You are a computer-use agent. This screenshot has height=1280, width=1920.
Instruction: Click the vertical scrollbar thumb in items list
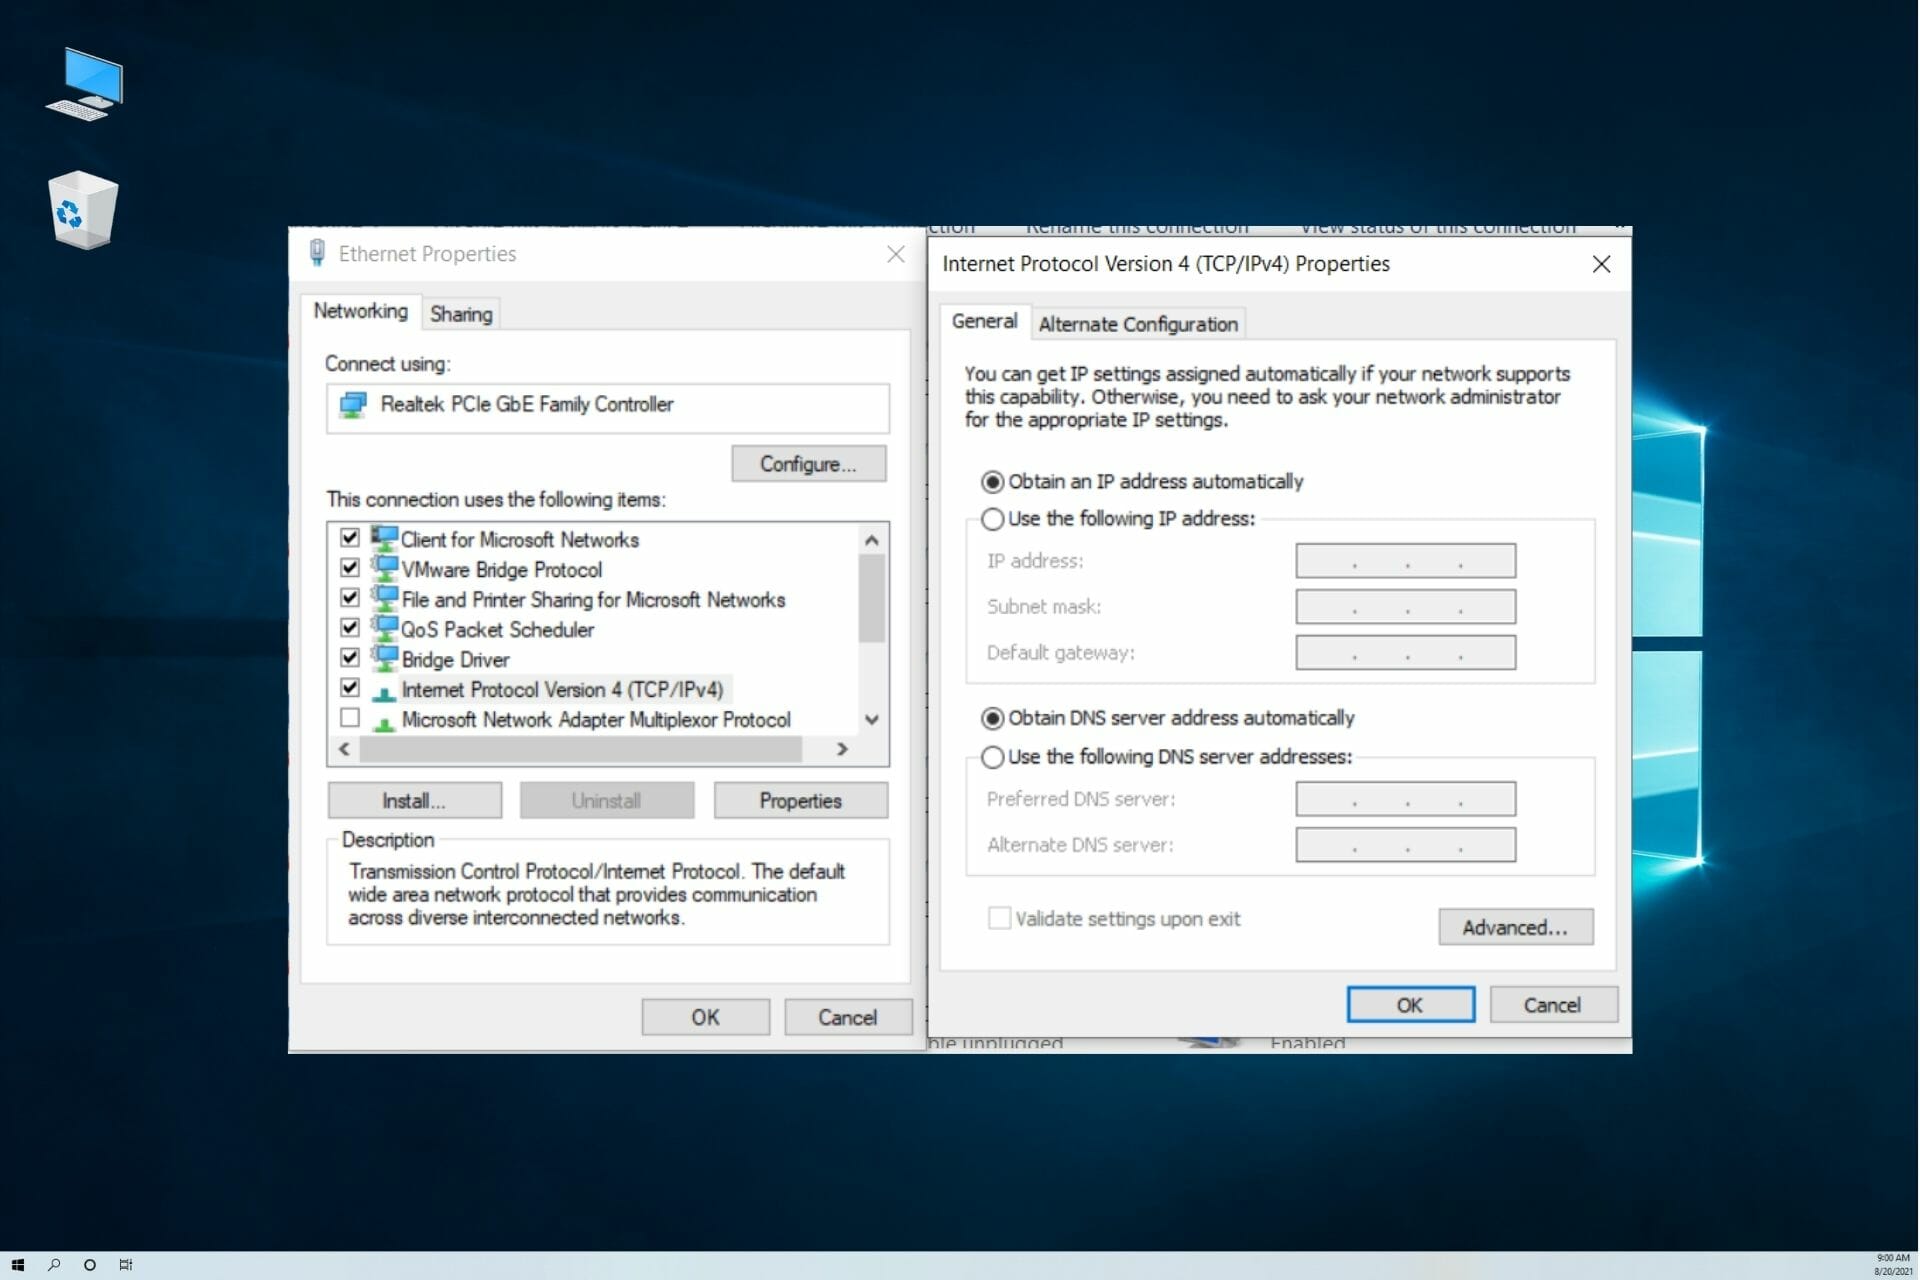click(872, 598)
